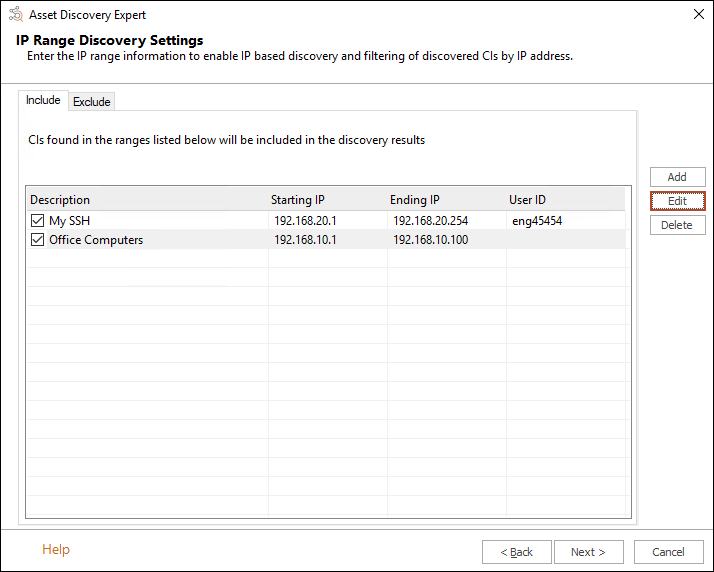
Task: Go back with the Back button
Action: [x=516, y=552]
